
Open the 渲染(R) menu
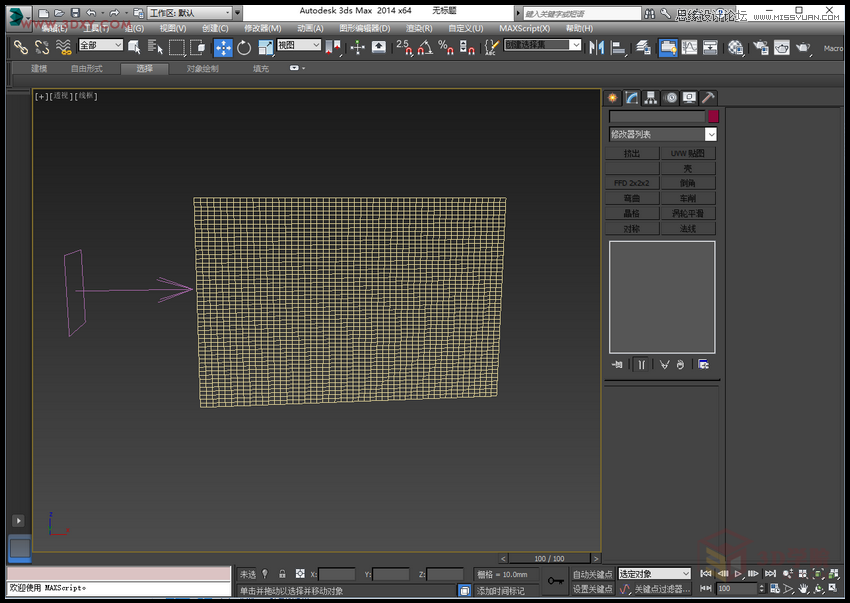pos(419,28)
